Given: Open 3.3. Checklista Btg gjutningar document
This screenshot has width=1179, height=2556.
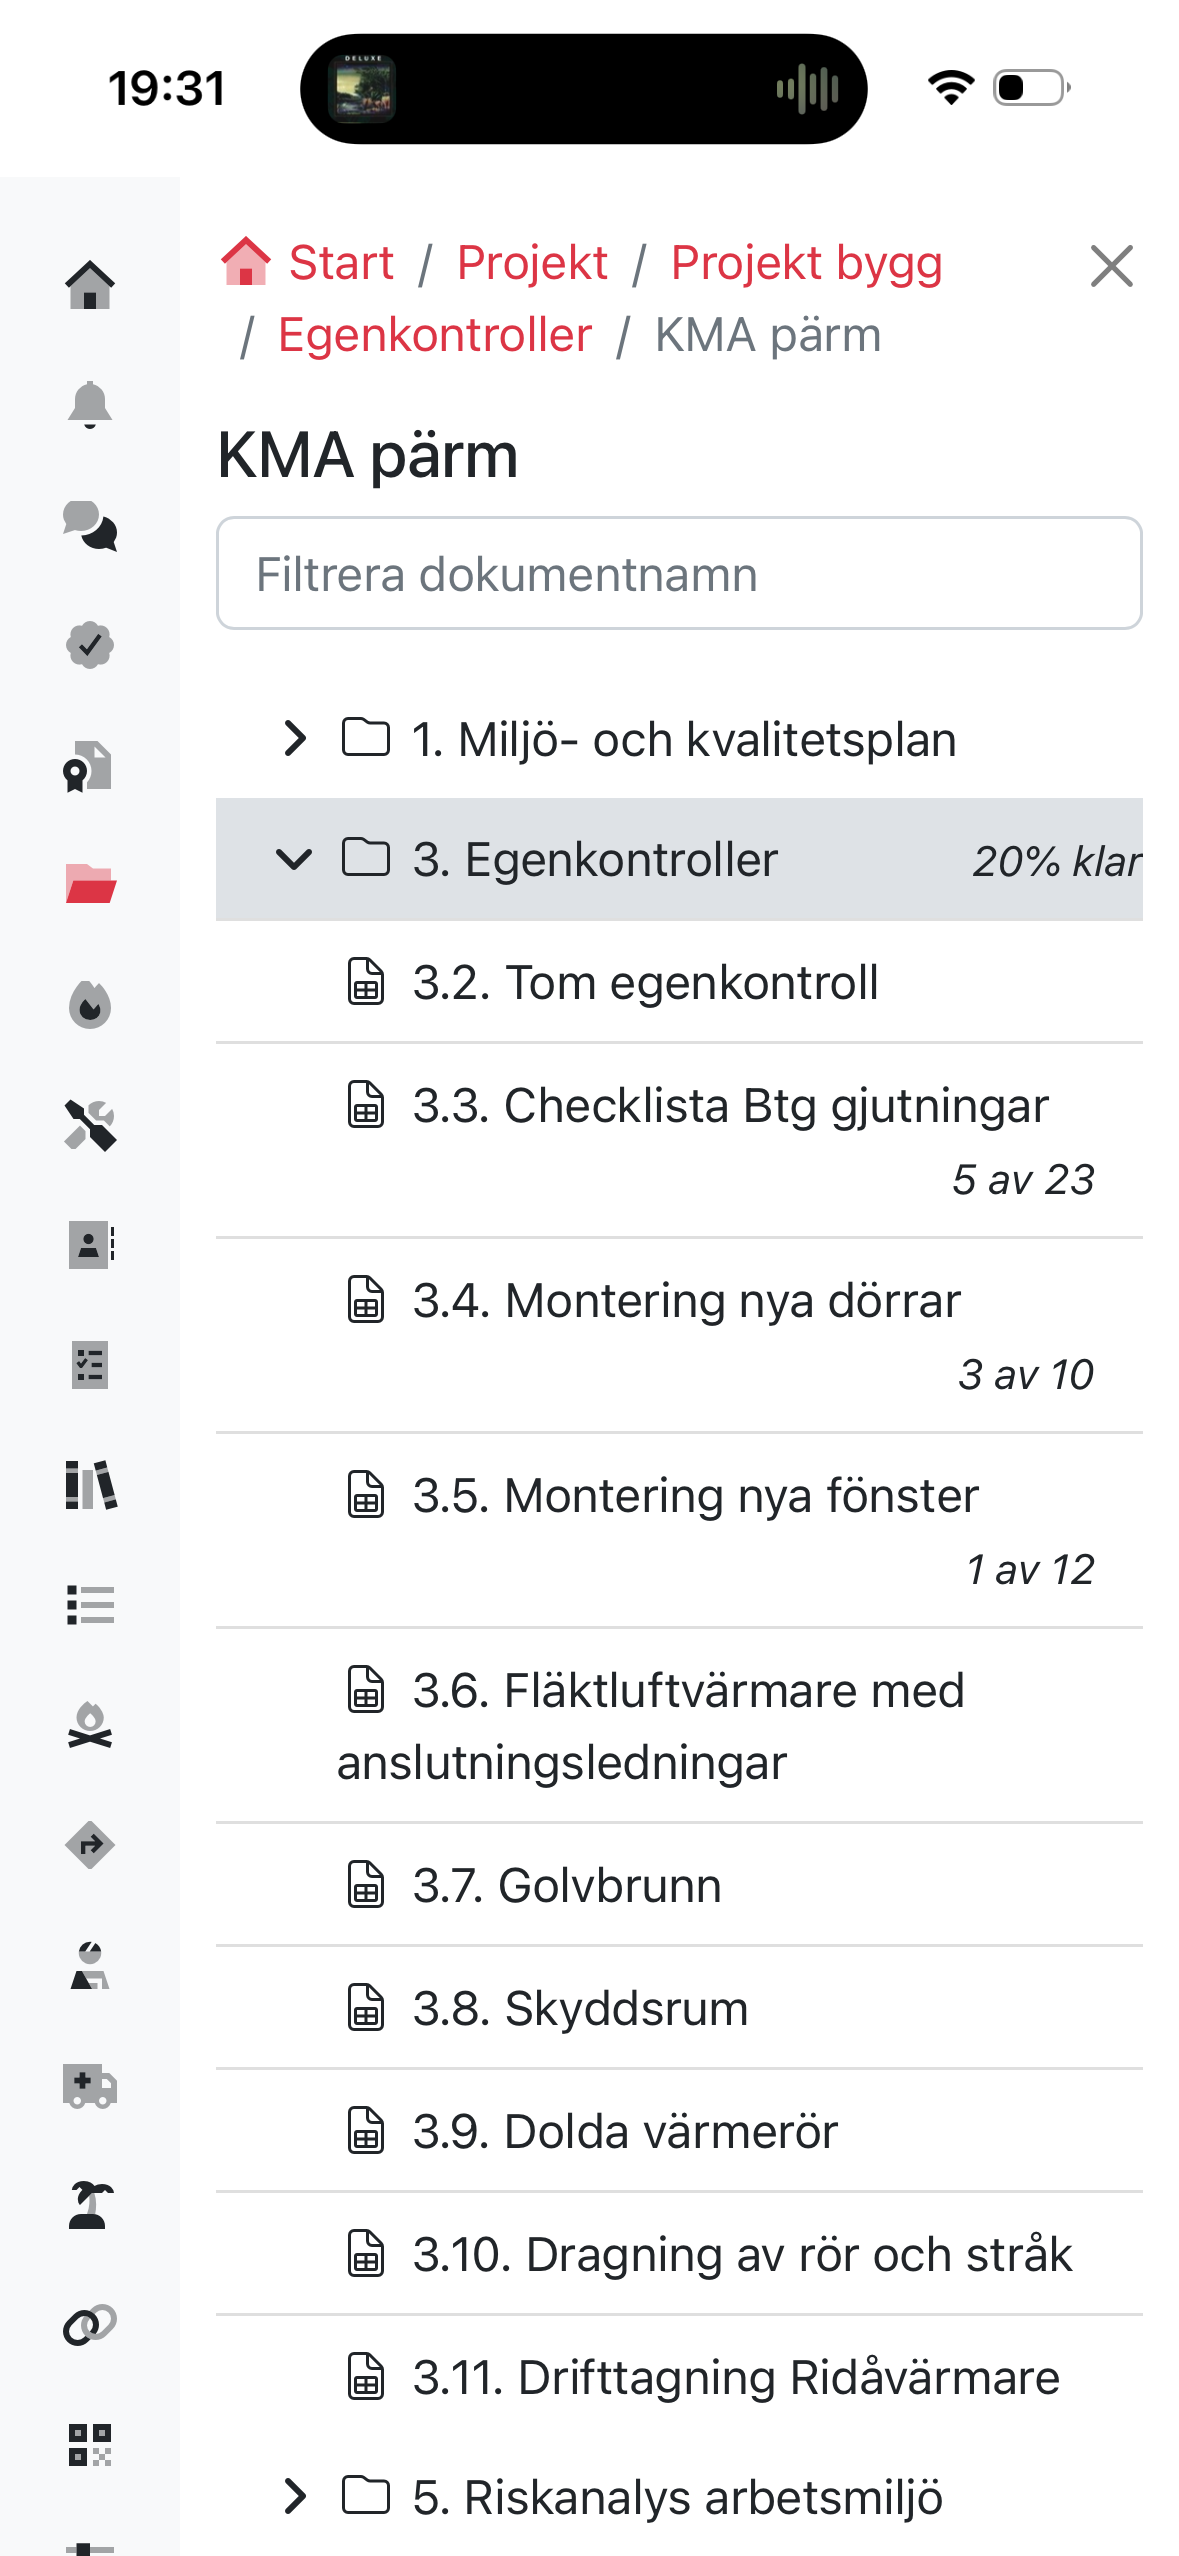Looking at the screenshot, I should (x=730, y=1107).
